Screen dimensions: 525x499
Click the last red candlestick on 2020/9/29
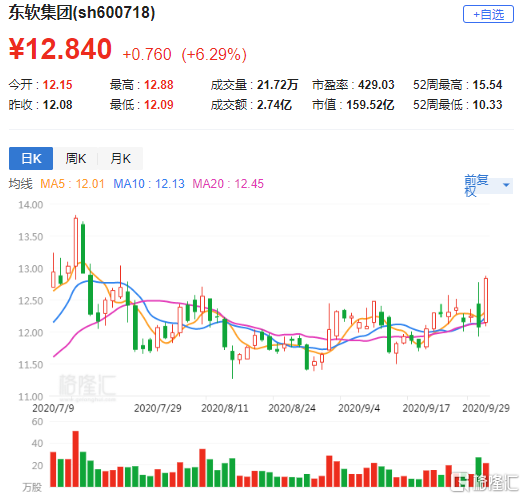point(485,300)
